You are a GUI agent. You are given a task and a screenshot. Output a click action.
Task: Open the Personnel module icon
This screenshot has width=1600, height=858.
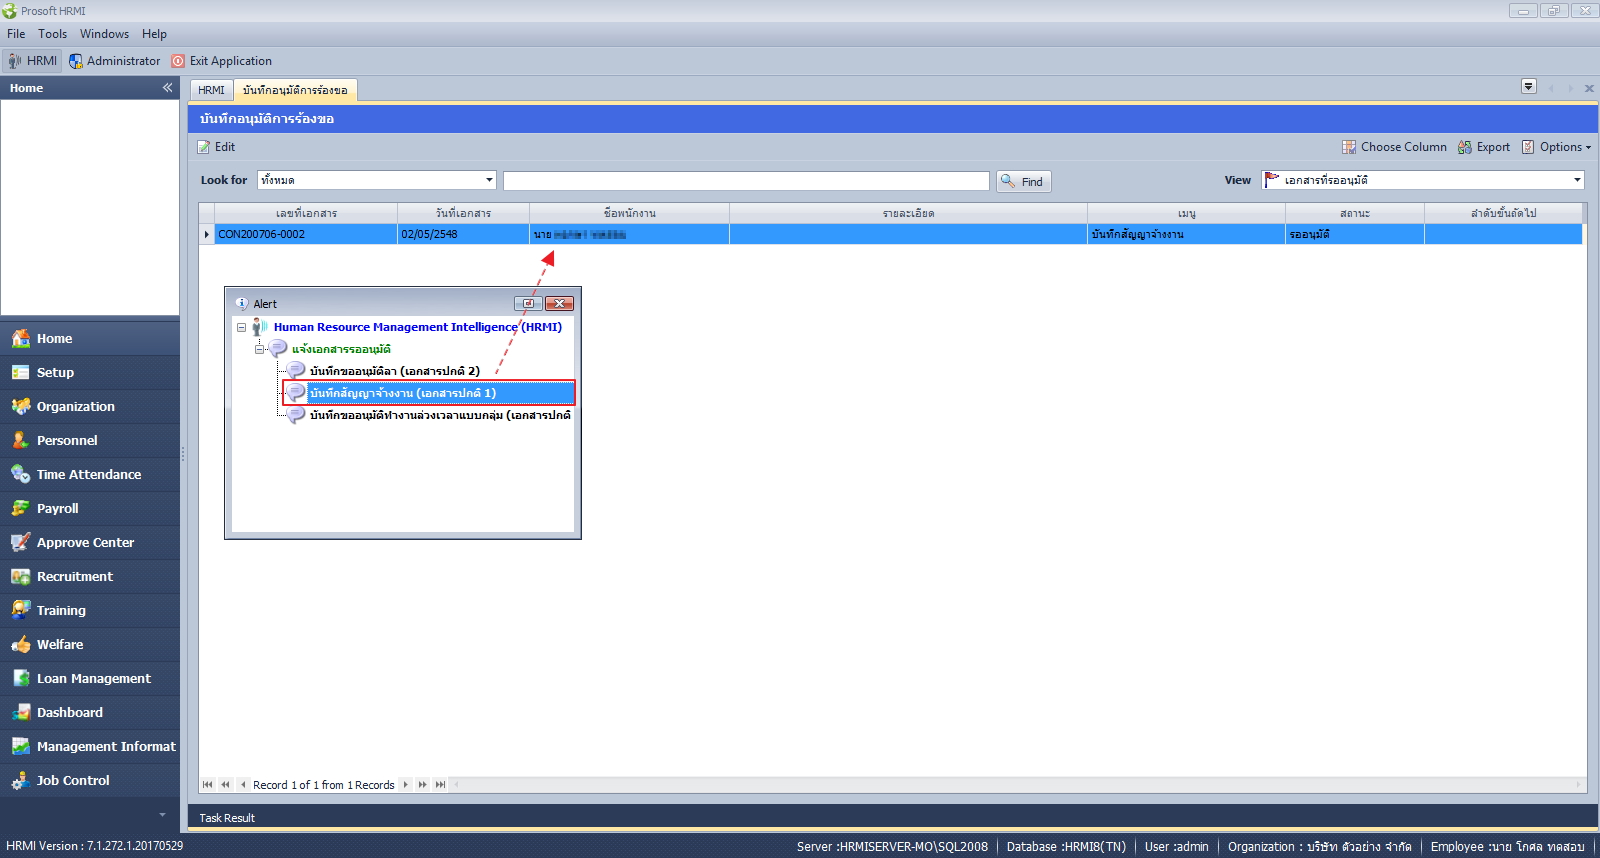coord(21,440)
